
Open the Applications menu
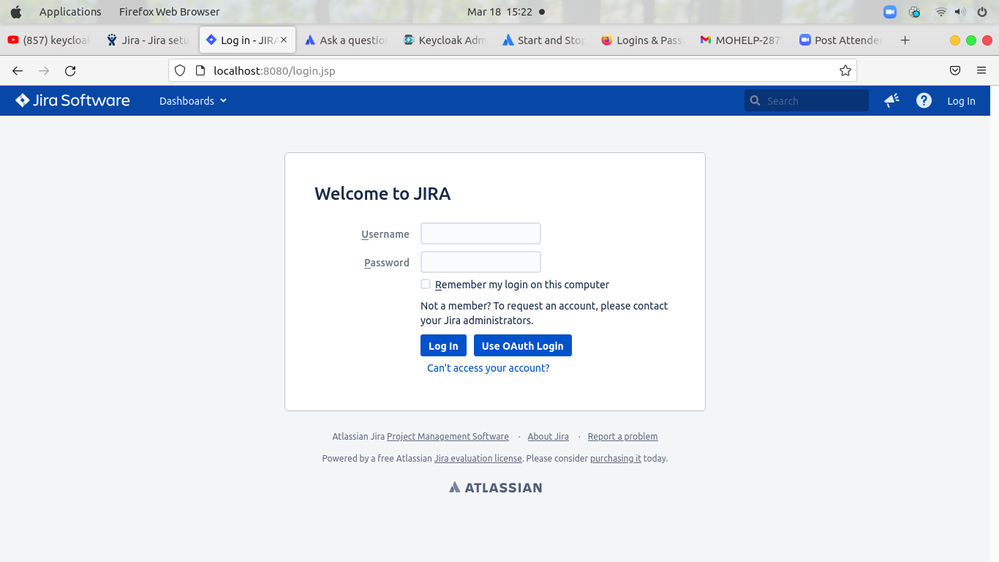(x=70, y=11)
